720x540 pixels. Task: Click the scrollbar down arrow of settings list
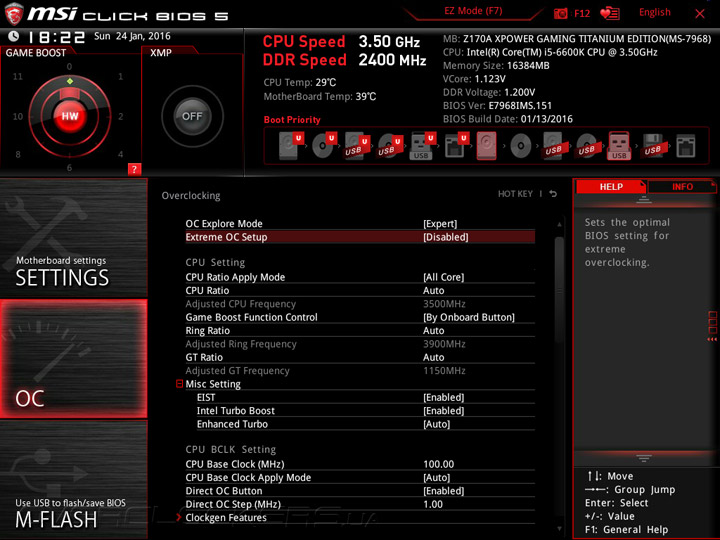pyautogui.click(x=559, y=529)
